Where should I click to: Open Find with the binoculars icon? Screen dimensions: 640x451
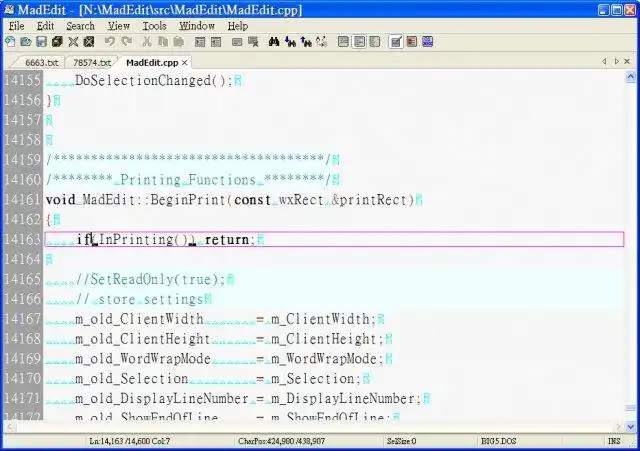(273, 42)
